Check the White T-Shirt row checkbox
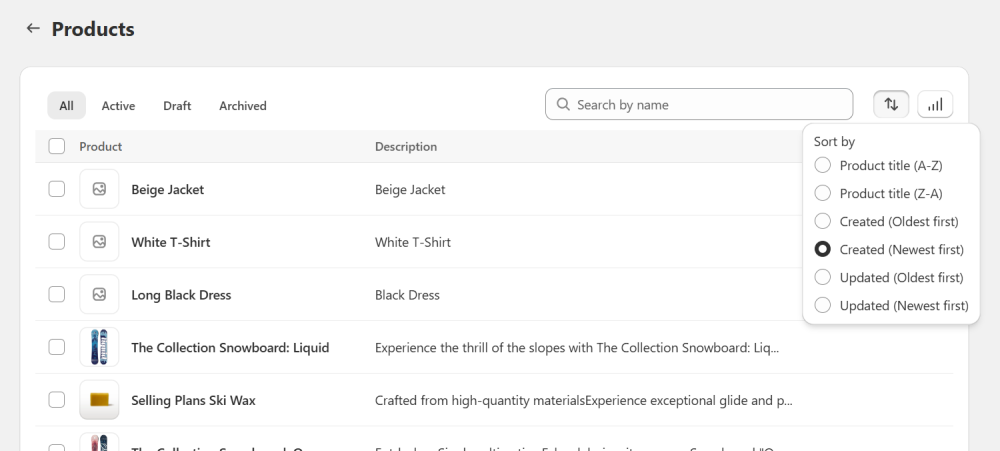This screenshot has width=1000, height=451. 57,242
